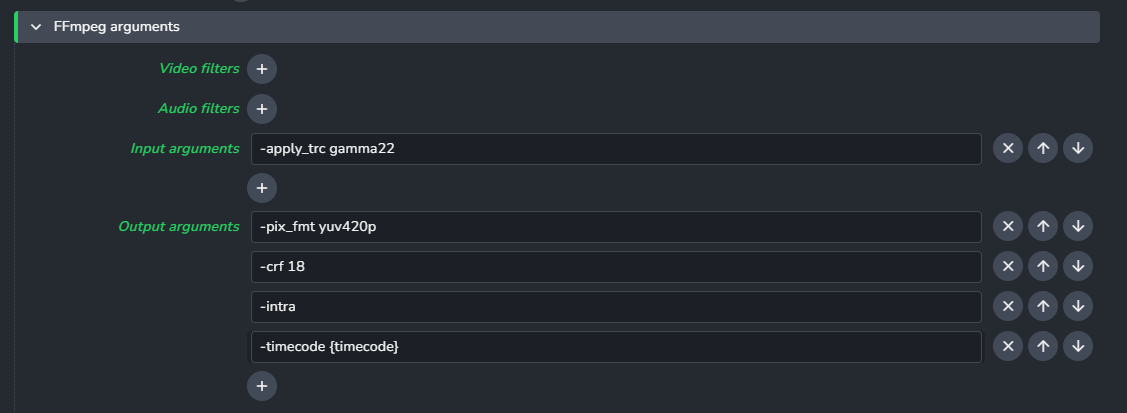Move -intra argument up

(x=1043, y=307)
